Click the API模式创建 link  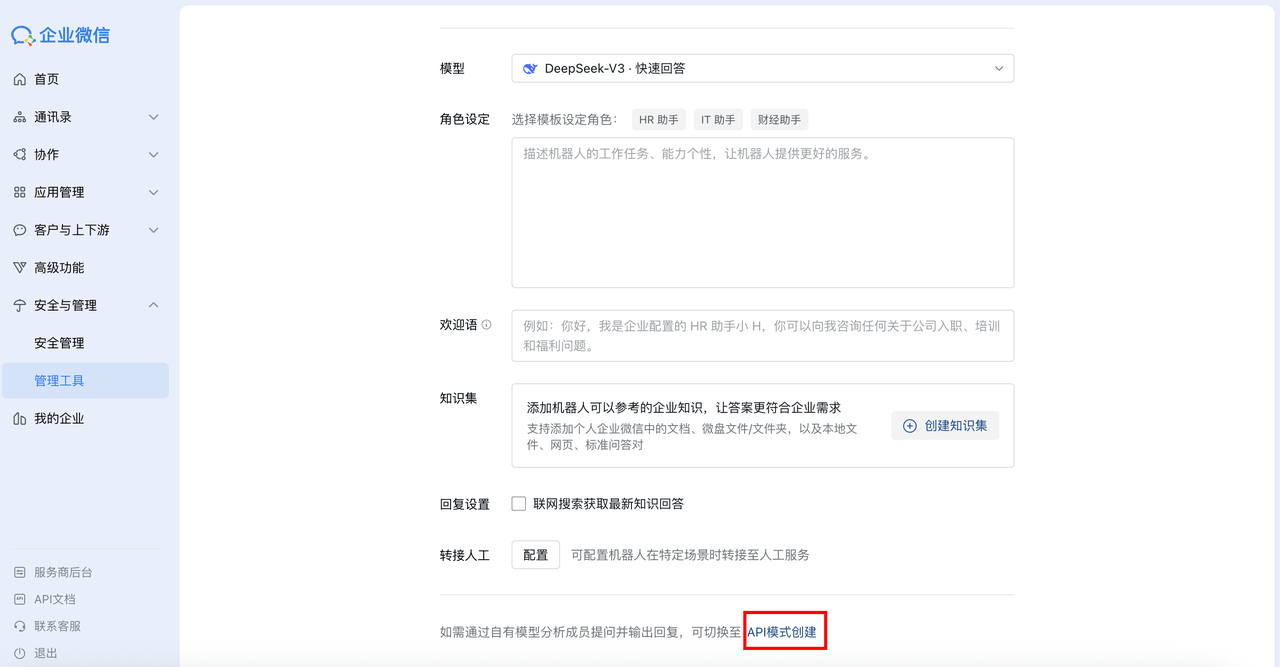pos(785,630)
